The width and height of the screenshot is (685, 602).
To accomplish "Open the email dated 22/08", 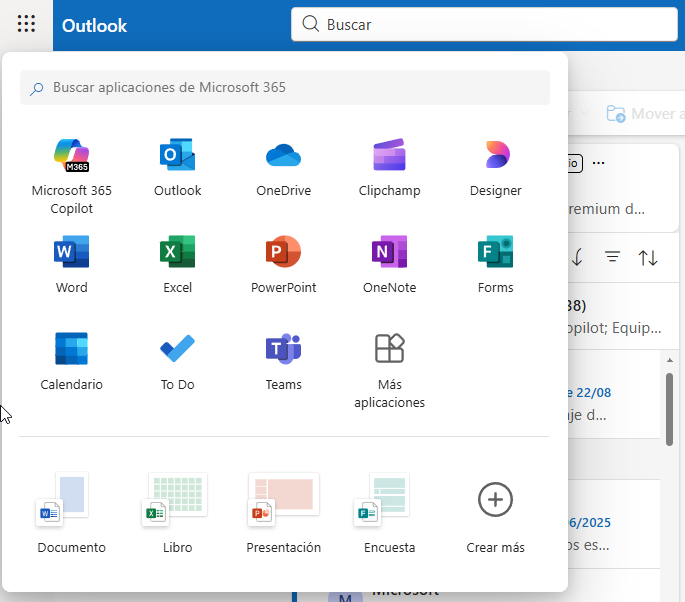I will pos(614,395).
